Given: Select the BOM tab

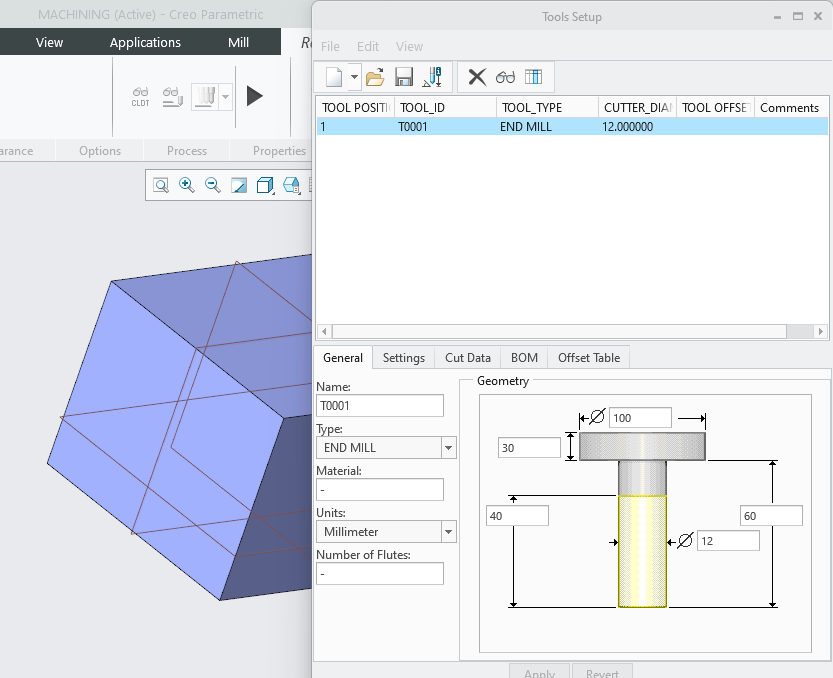Looking at the screenshot, I should point(524,358).
